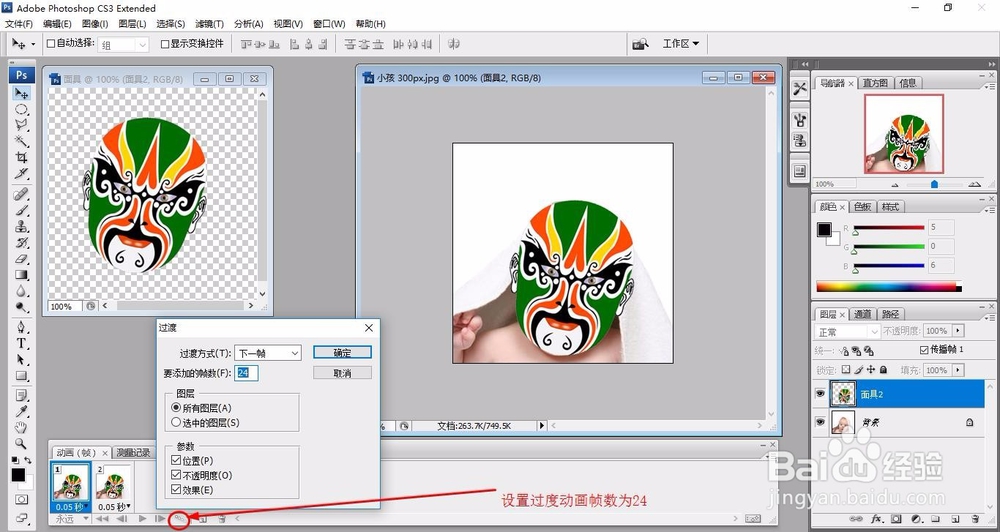Open the frame 1 delay 0.05 秒 menu
1000x532 pixels.
point(70,506)
